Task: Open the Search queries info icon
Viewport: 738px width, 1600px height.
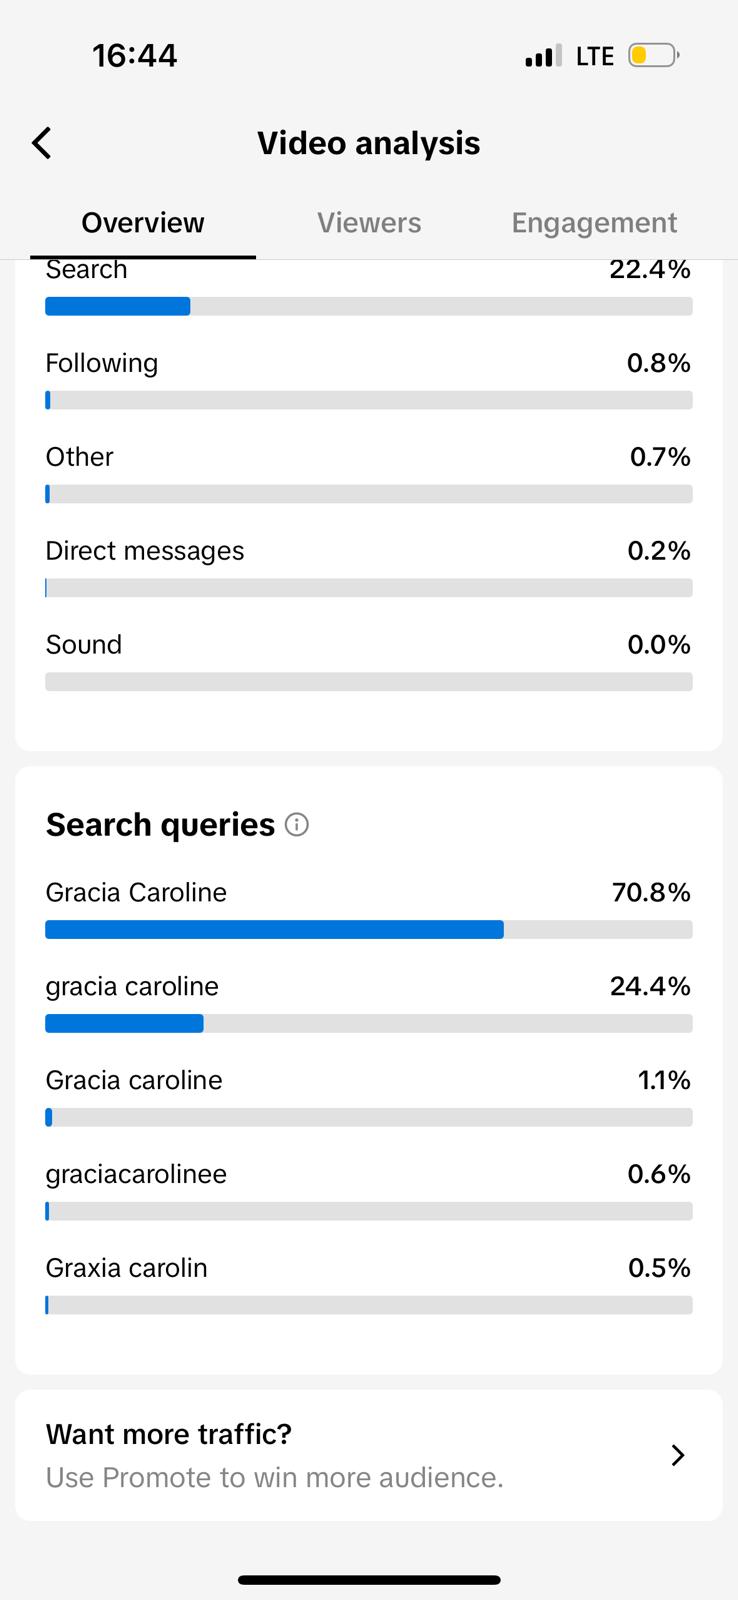Action: [x=297, y=824]
